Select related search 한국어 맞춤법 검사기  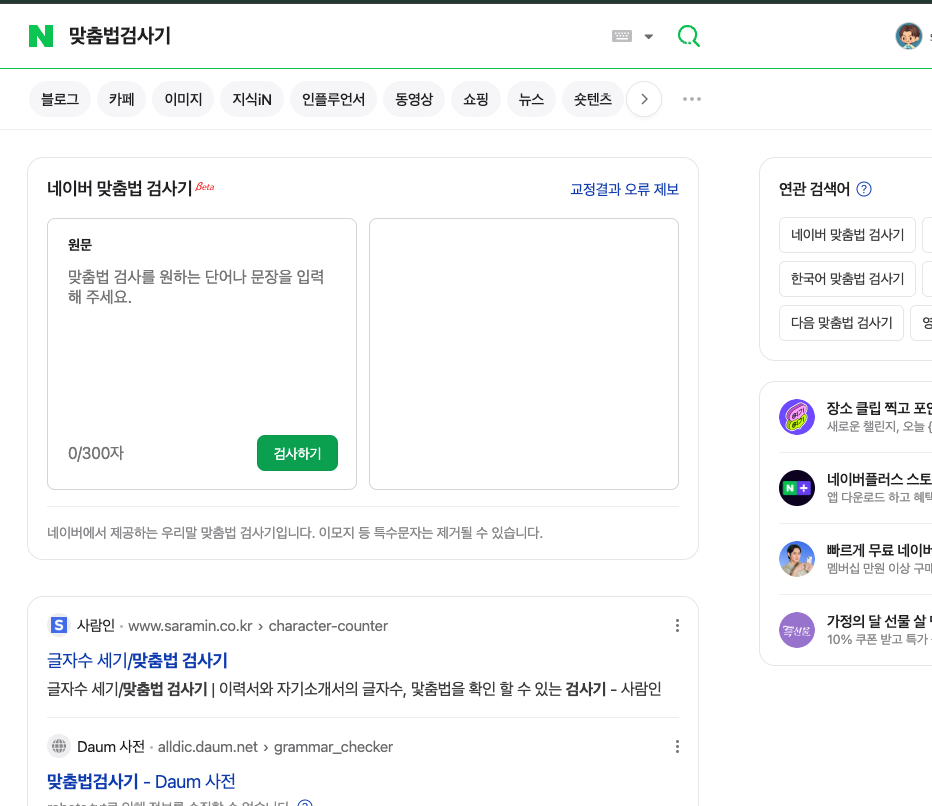pyautogui.click(x=847, y=279)
